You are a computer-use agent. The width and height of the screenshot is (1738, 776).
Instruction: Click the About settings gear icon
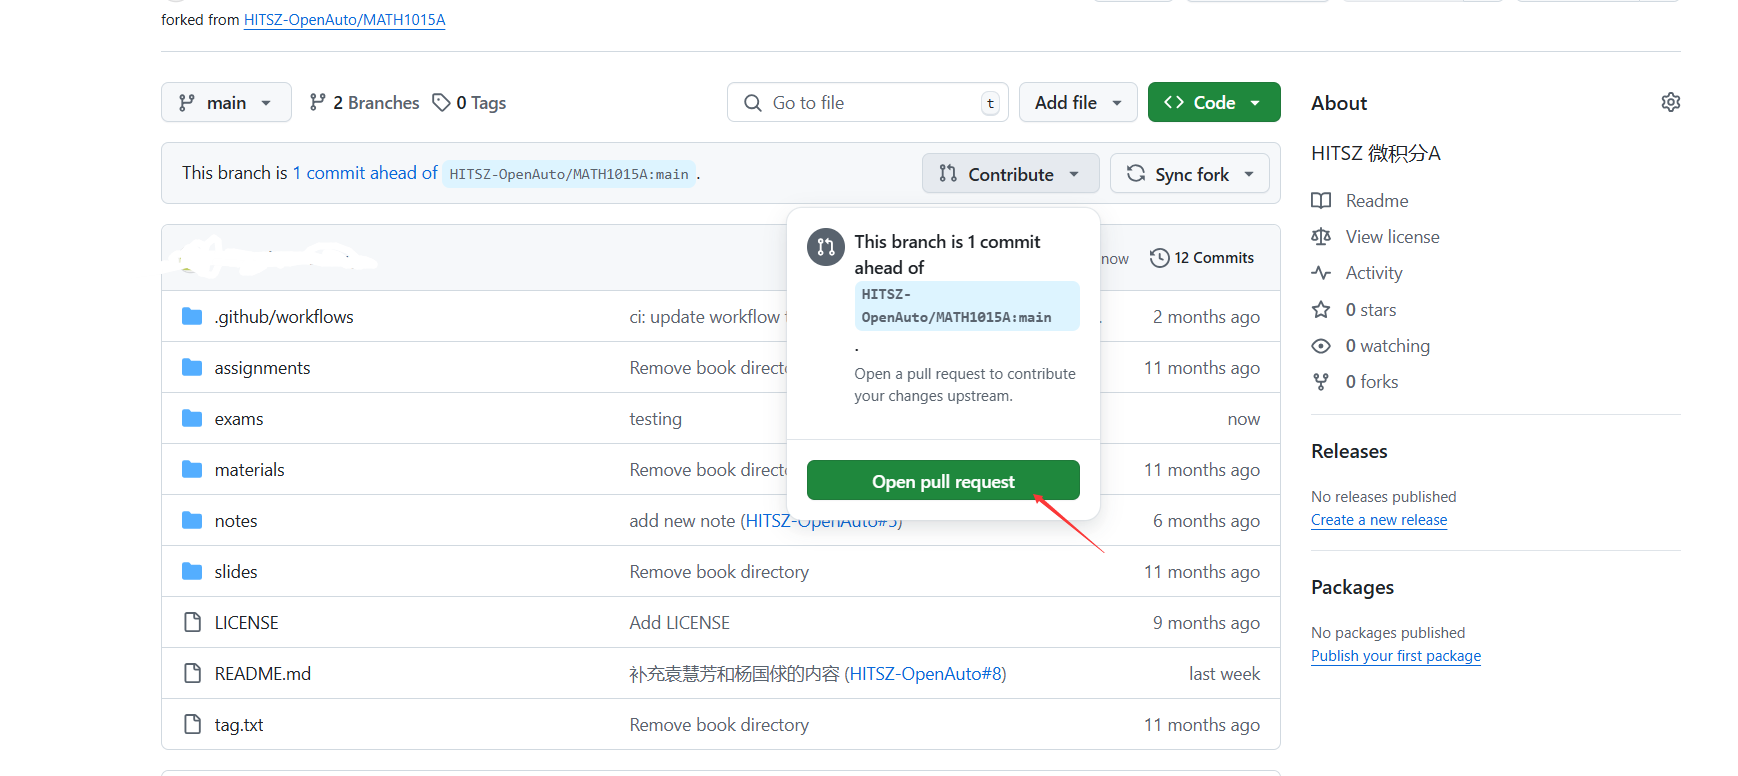pos(1670,102)
